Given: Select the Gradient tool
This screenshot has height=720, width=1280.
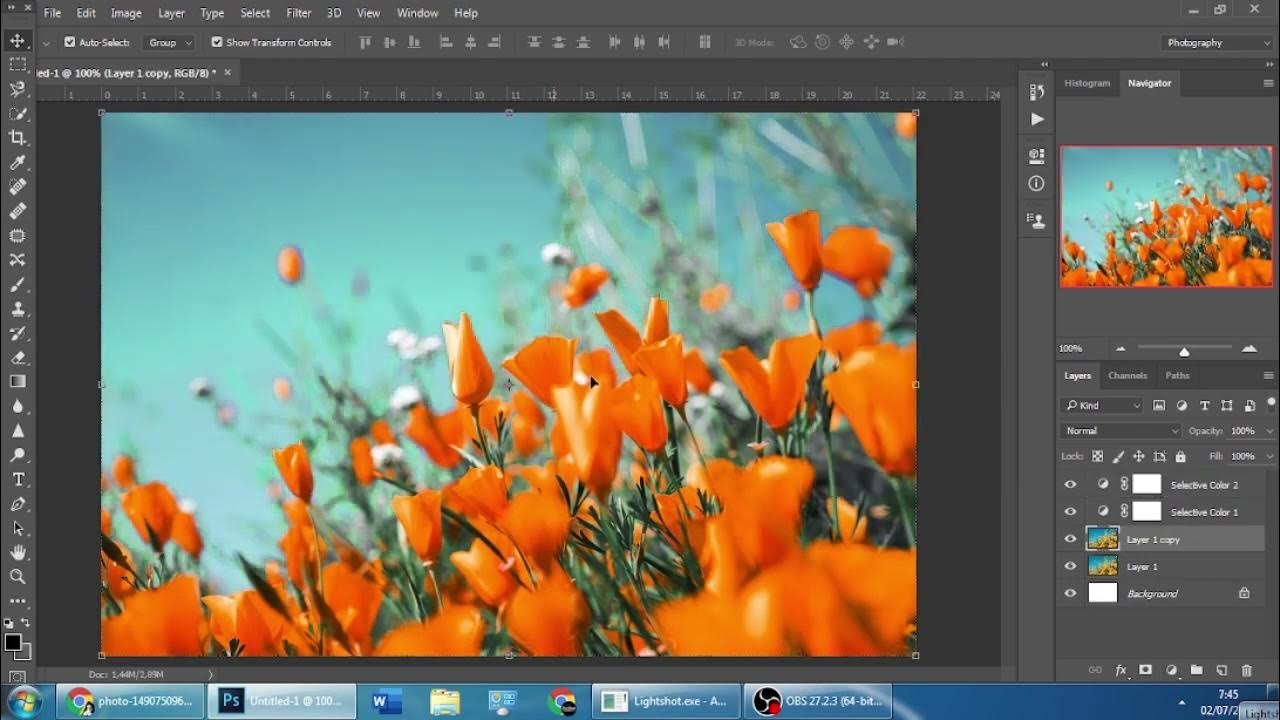Looking at the screenshot, I should coord(17,381).
